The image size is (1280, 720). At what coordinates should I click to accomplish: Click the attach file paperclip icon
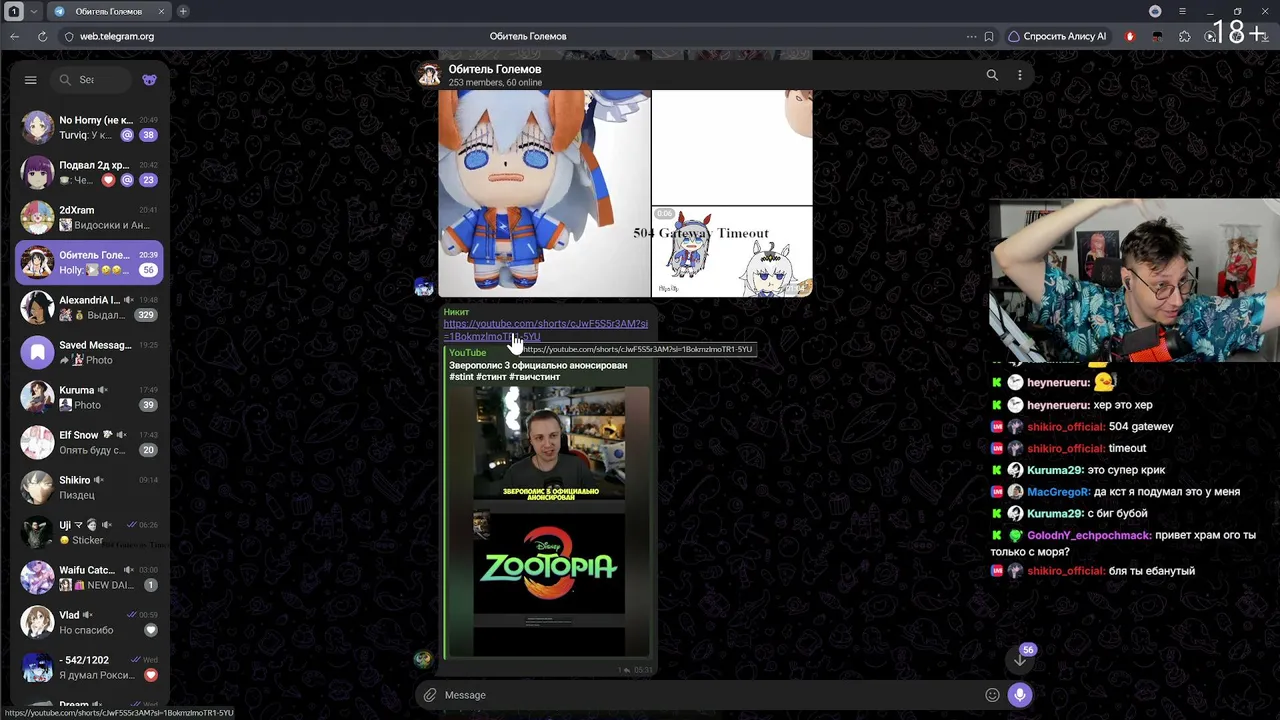coord(429,695)
